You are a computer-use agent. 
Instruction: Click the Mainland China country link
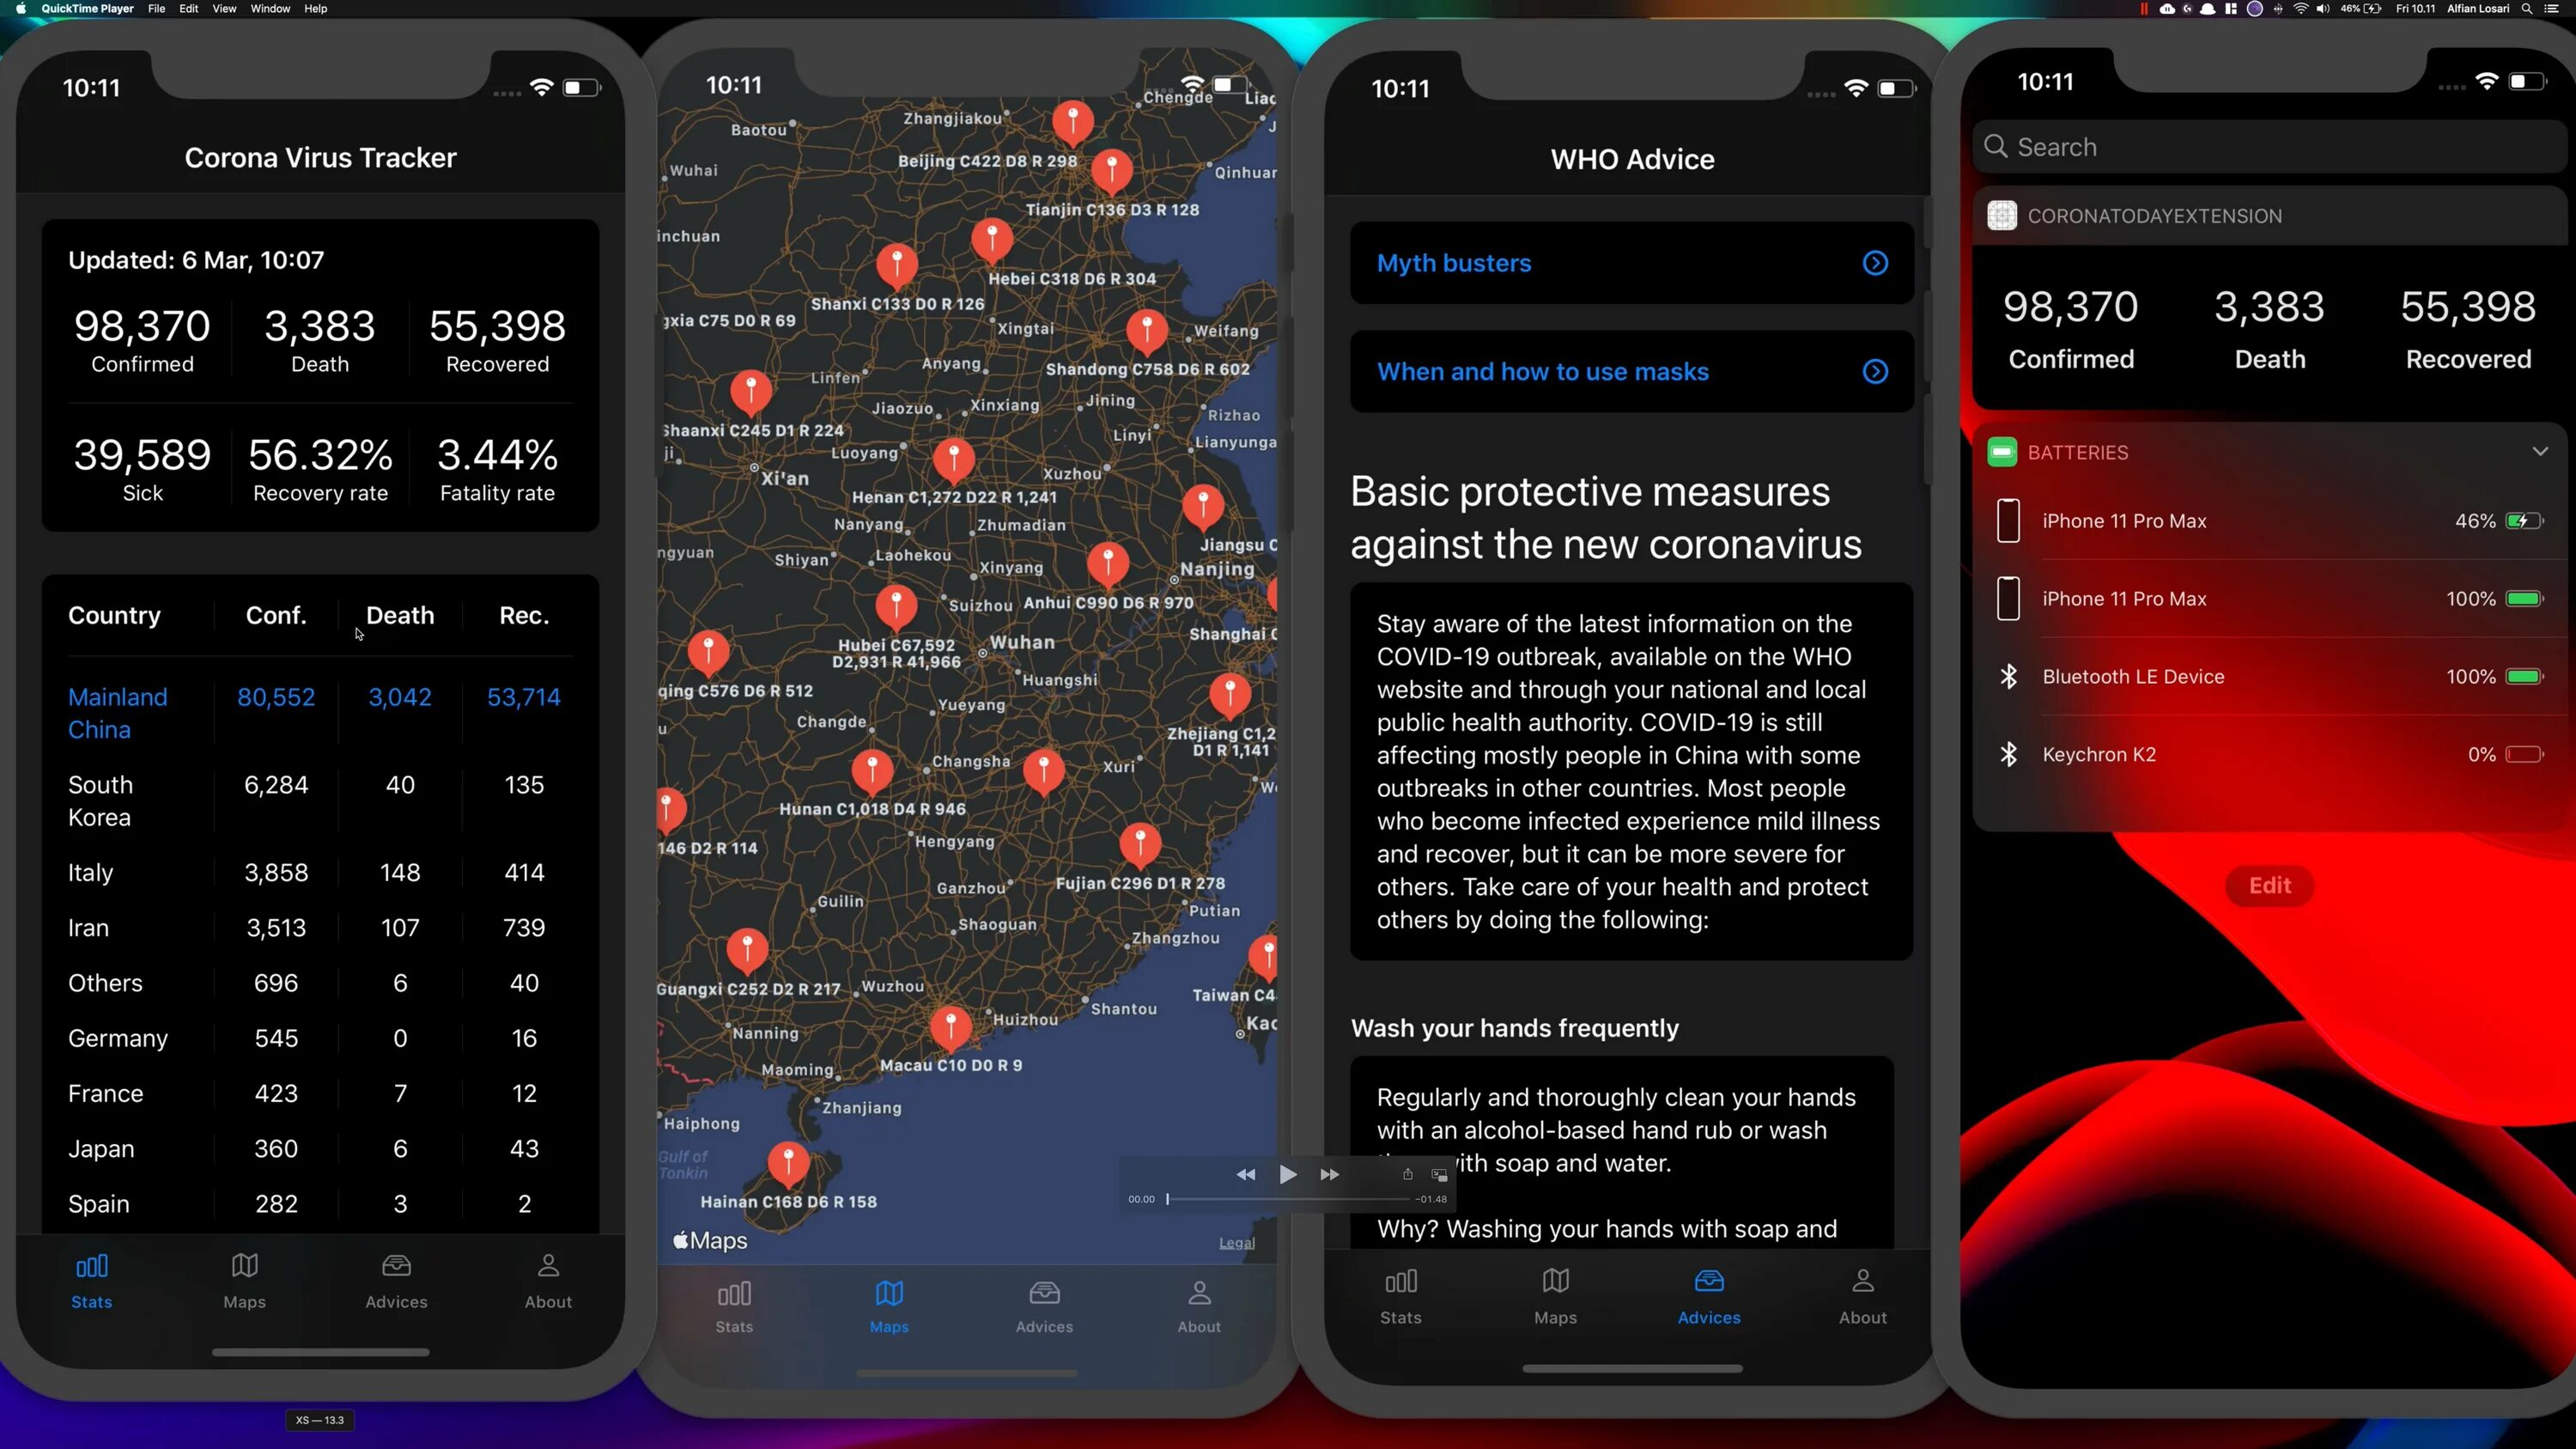tap(117, 713)
